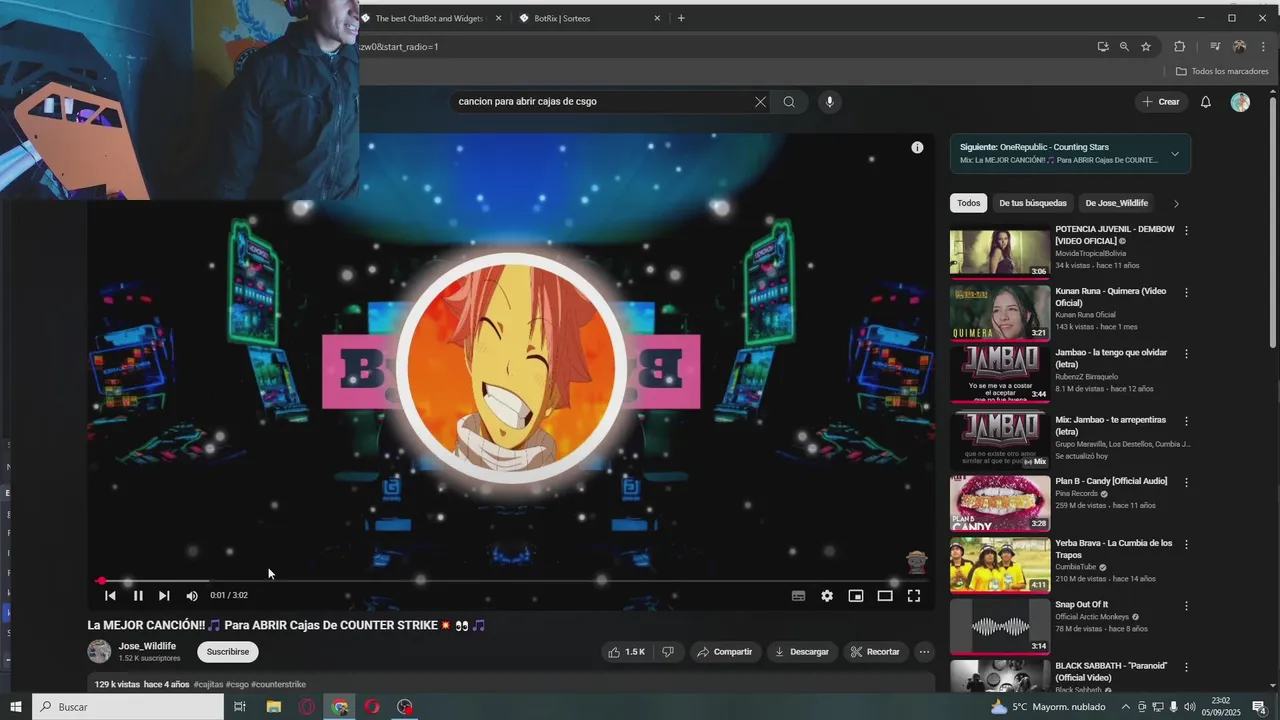The height and width of the screenshot is (720, 1280).
Task: Open the YouTube account avatar menu
Action: (1240, 102)
